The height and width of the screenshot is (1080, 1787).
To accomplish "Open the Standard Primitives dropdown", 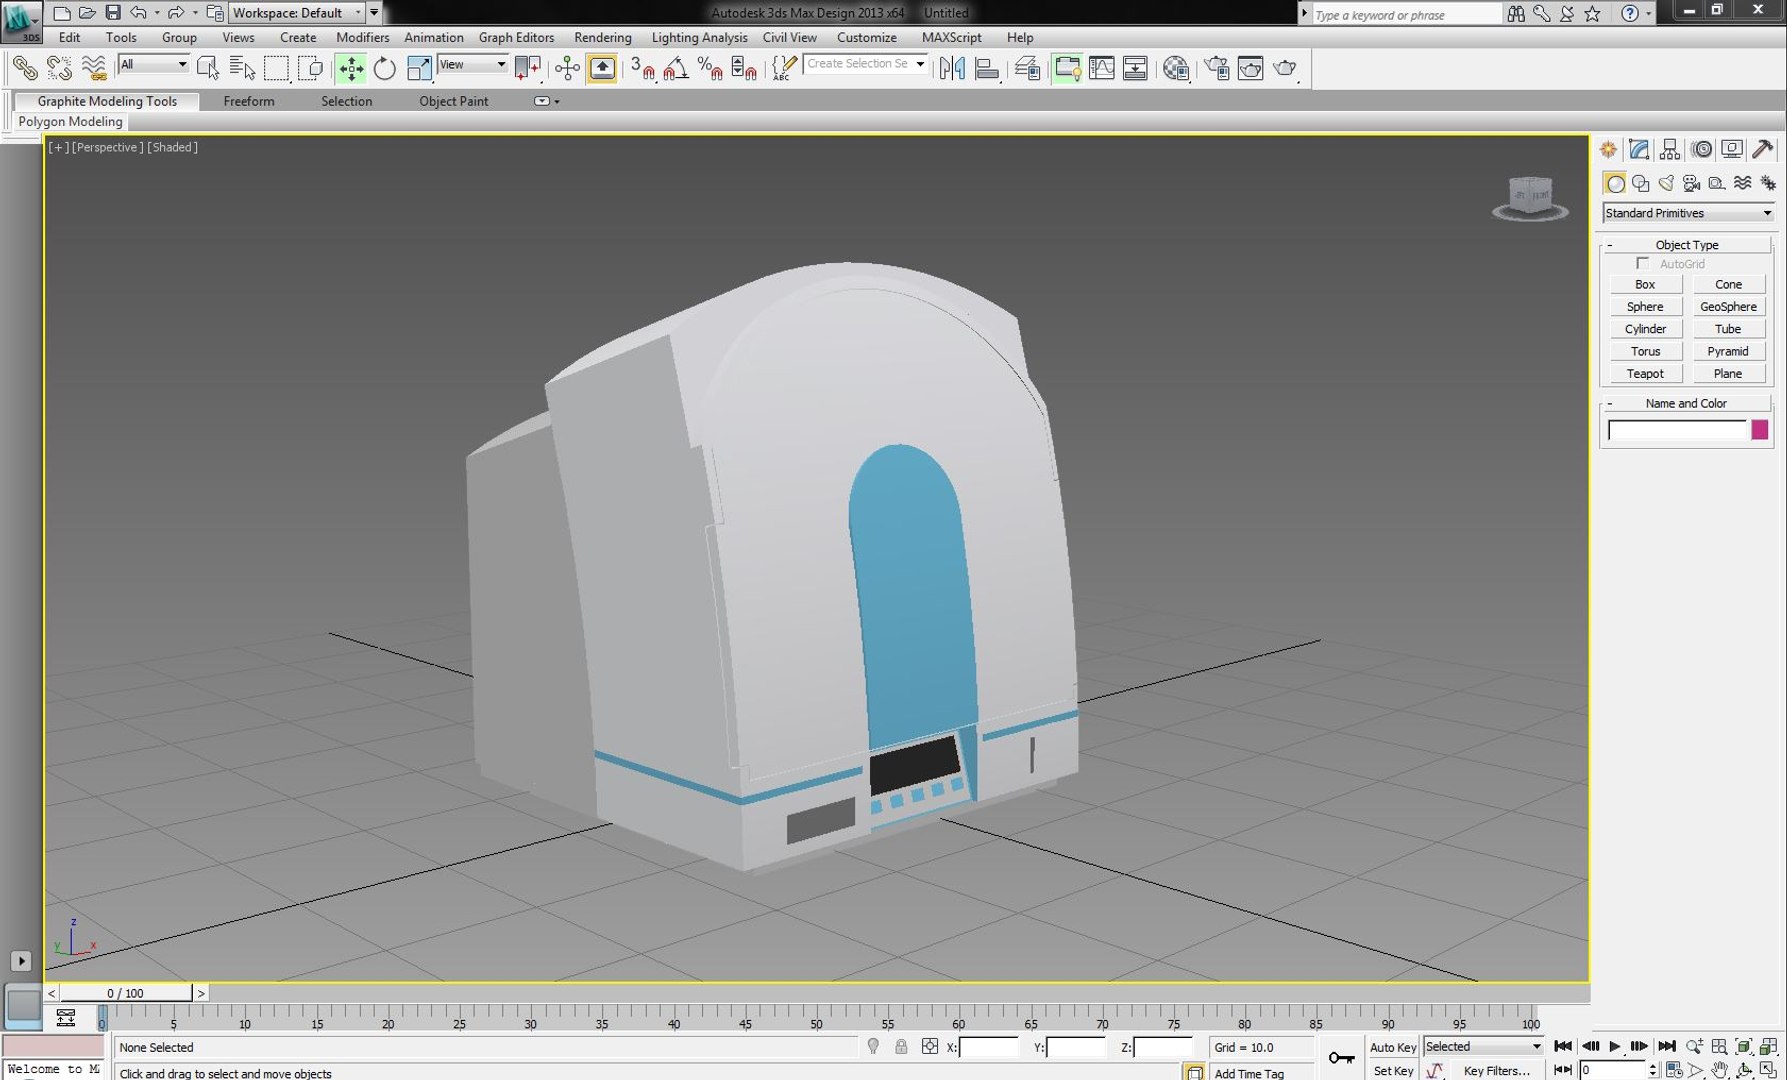I will (x=1688, y=213).
